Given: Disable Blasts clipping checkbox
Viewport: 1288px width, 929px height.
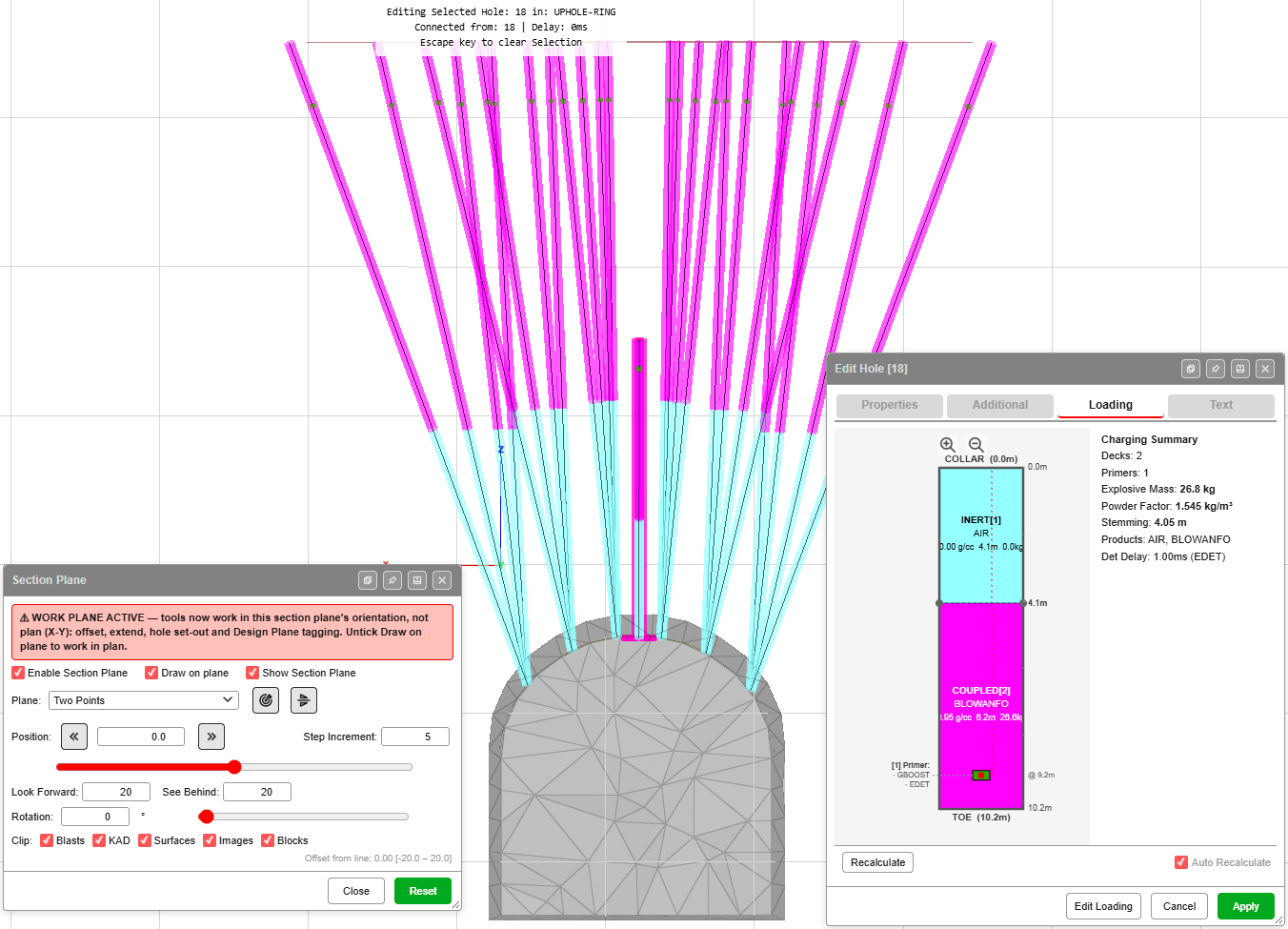Looking at the screenshot, I should [48, 840].
